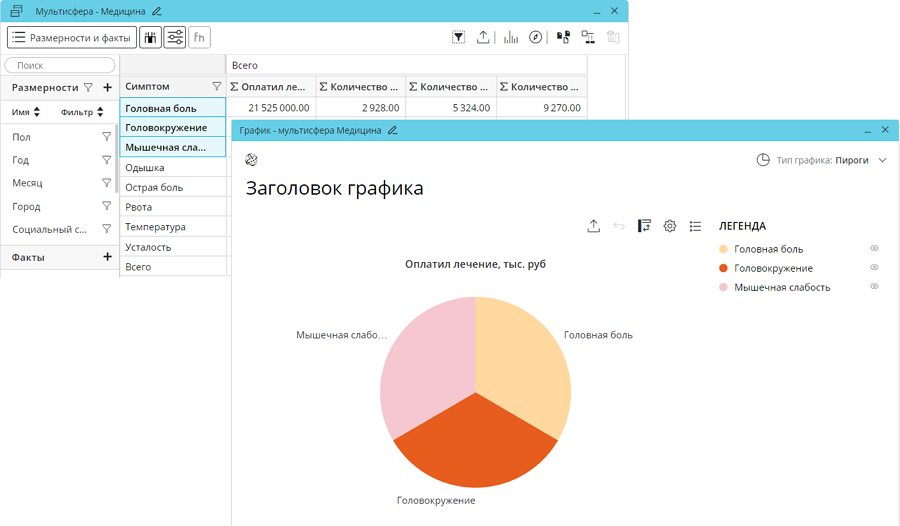Open chart settings gear icon
Viewport: 900px width, 526px height.
pyautogui.click(x=670, y=226)
